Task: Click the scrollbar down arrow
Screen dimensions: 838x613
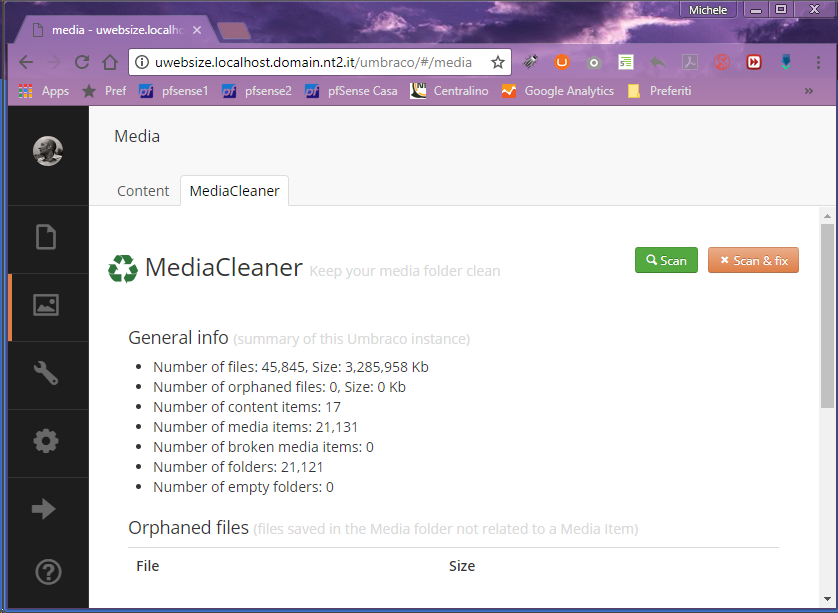Action: pos(827,599)
